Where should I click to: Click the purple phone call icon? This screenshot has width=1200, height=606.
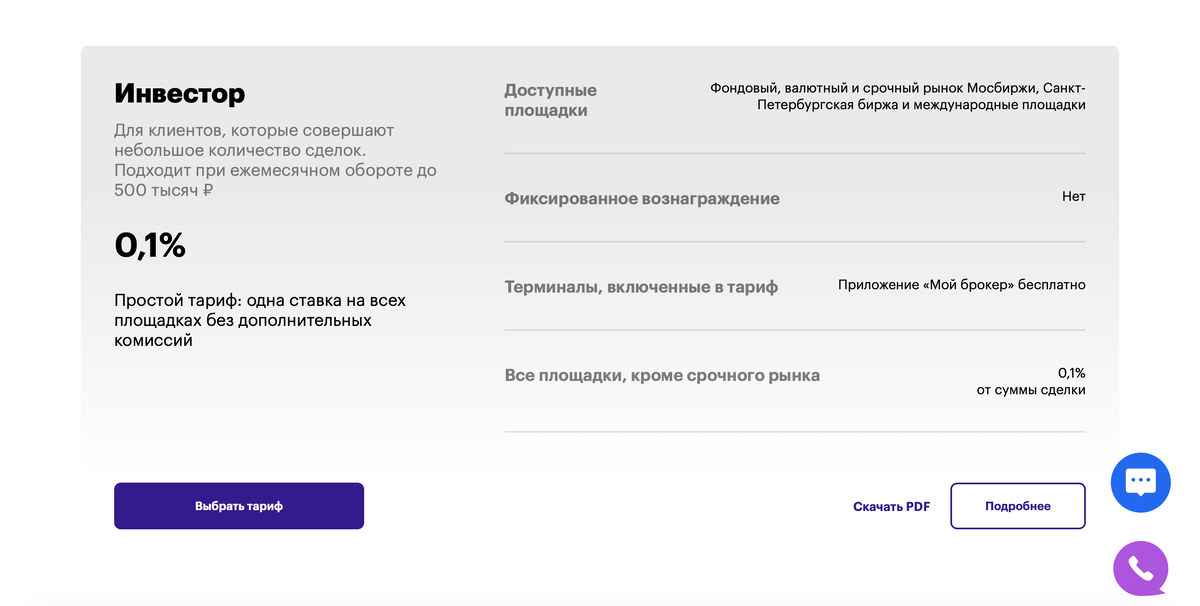click(x=1140, y=569)
